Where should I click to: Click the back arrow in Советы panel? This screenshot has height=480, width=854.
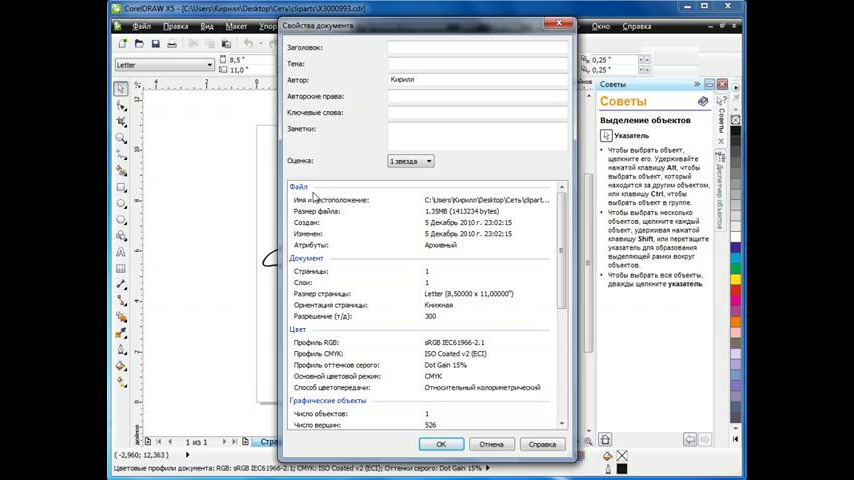click(689, 439)
